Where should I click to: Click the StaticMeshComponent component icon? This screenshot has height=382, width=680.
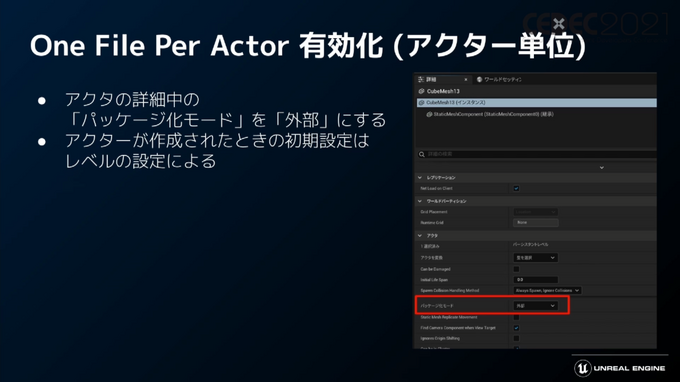[429, 114]
